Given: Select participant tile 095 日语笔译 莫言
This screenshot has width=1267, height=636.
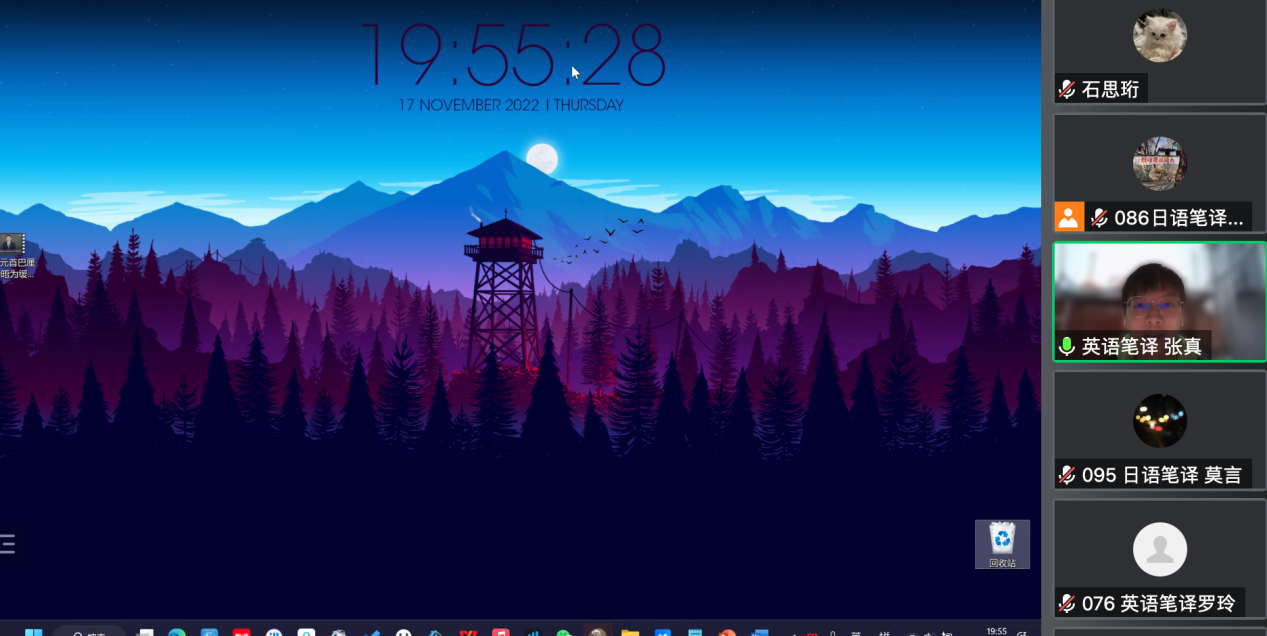Looking at the screenshot, I should click(x=1160, y=430).
